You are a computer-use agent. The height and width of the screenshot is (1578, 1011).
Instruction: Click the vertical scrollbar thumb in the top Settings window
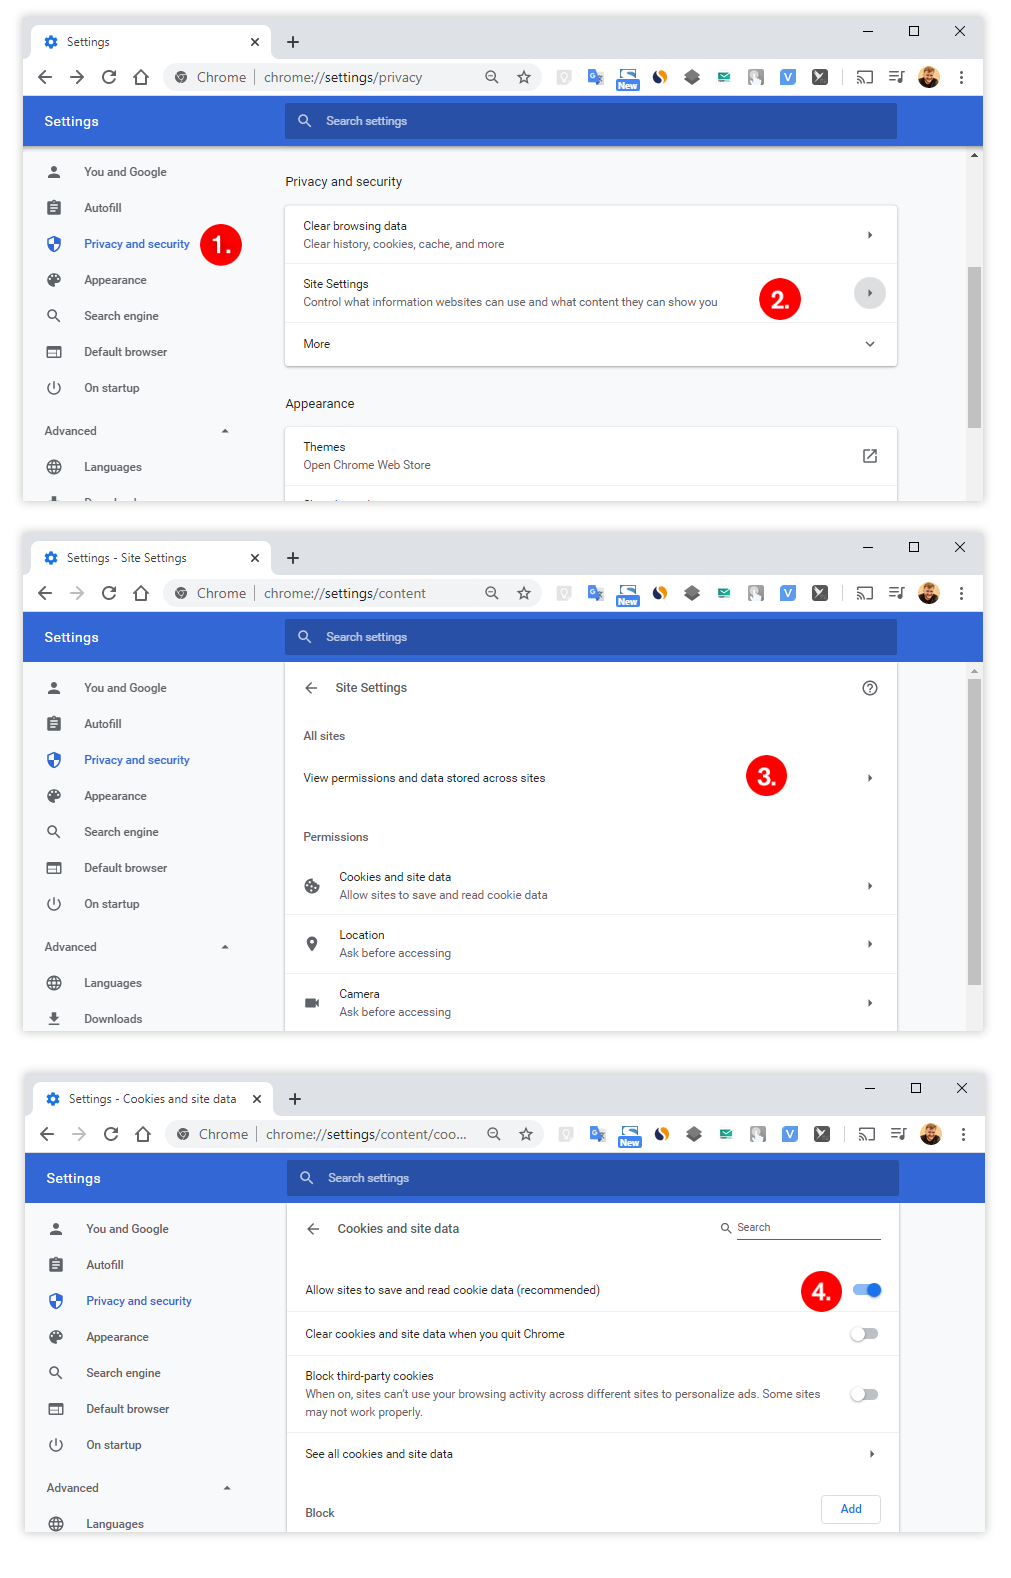(x=974, y=347)
